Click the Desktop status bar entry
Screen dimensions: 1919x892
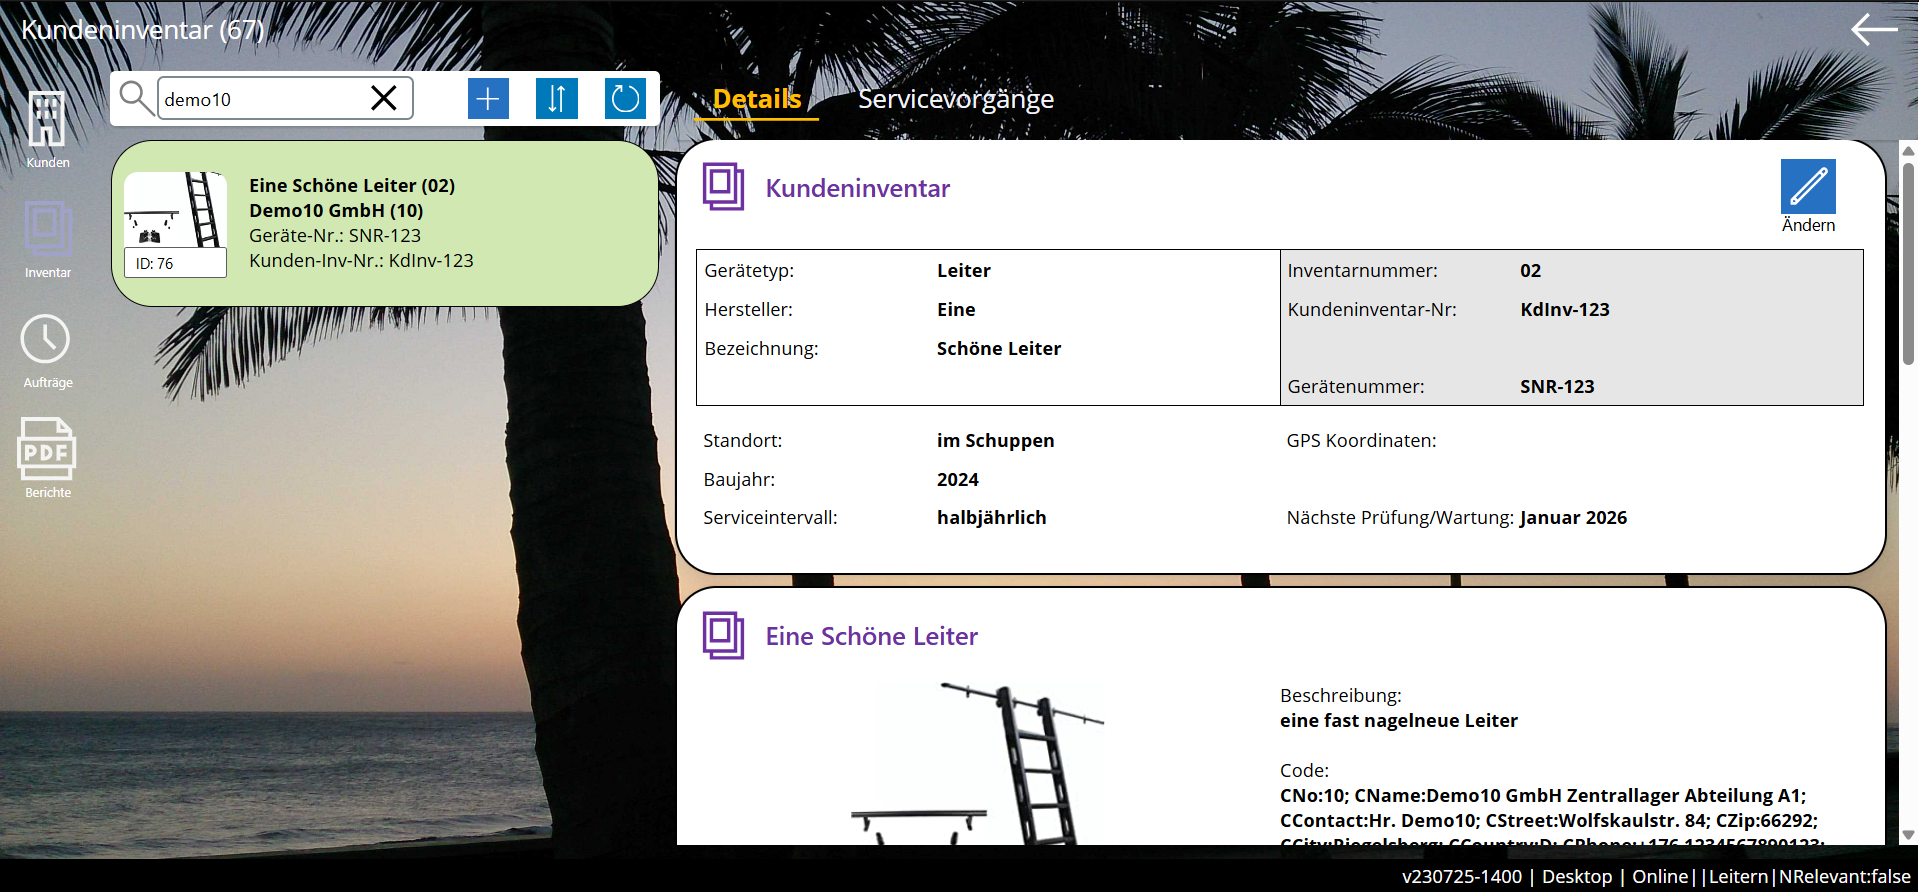click(1577, 876)
